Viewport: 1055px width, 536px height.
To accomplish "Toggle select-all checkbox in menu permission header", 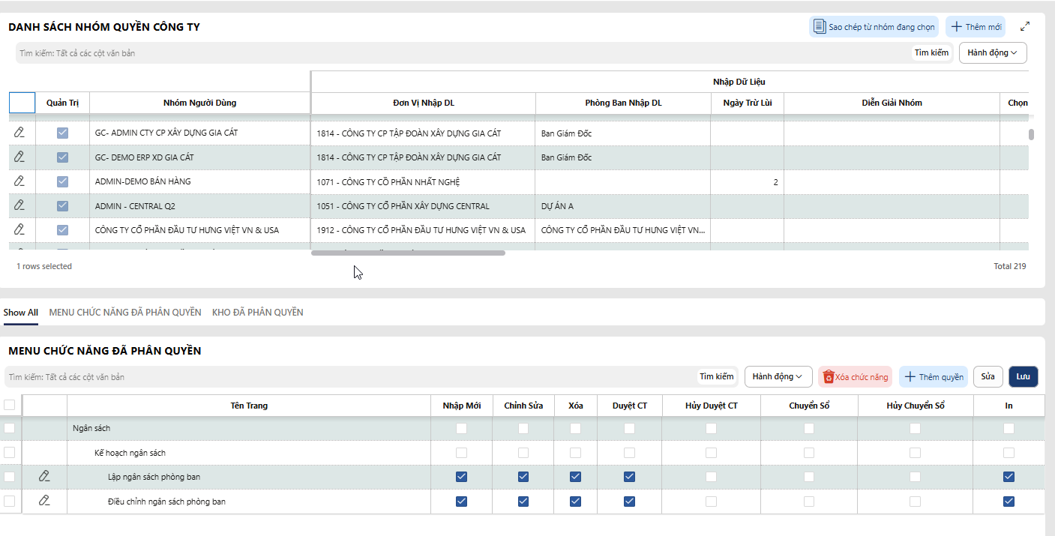I will pyautogui.click(x=9, y=405).
